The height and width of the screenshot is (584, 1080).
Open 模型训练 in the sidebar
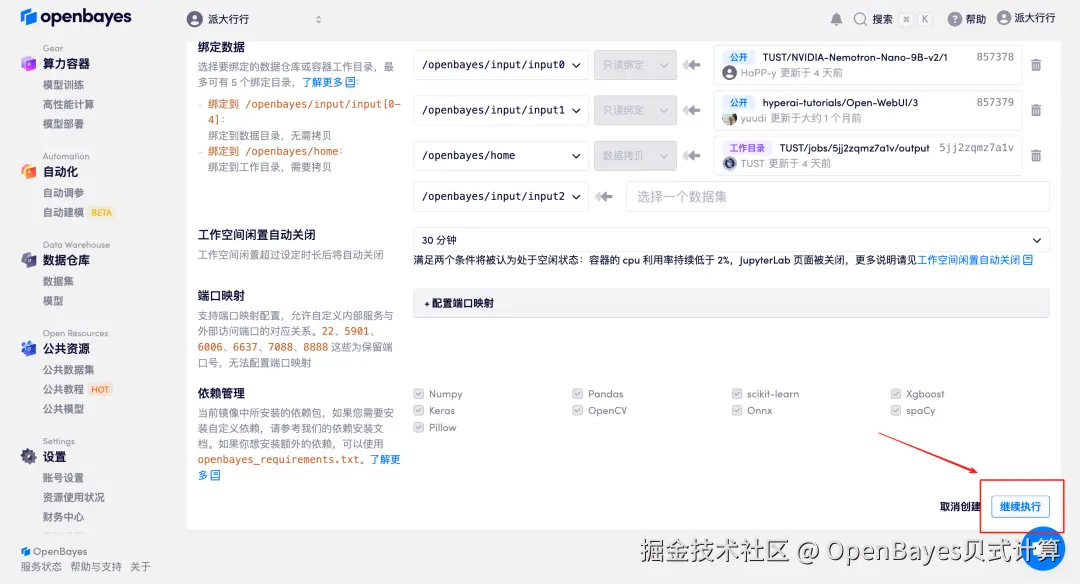pos(63,85)
